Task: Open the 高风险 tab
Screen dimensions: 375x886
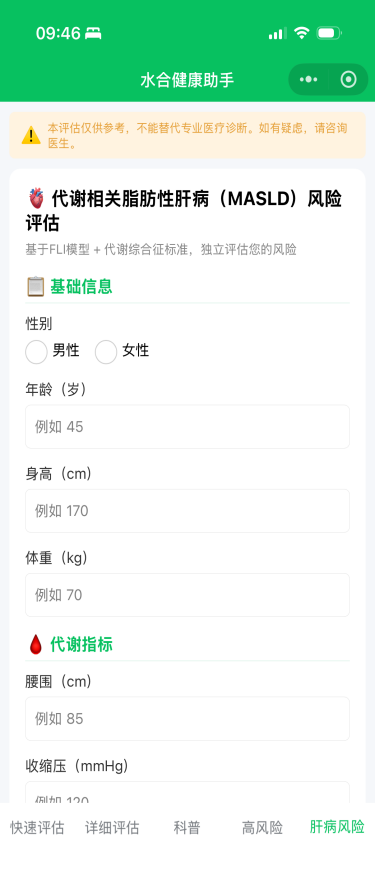Action: pyautogui.click(x=262, y=828)
